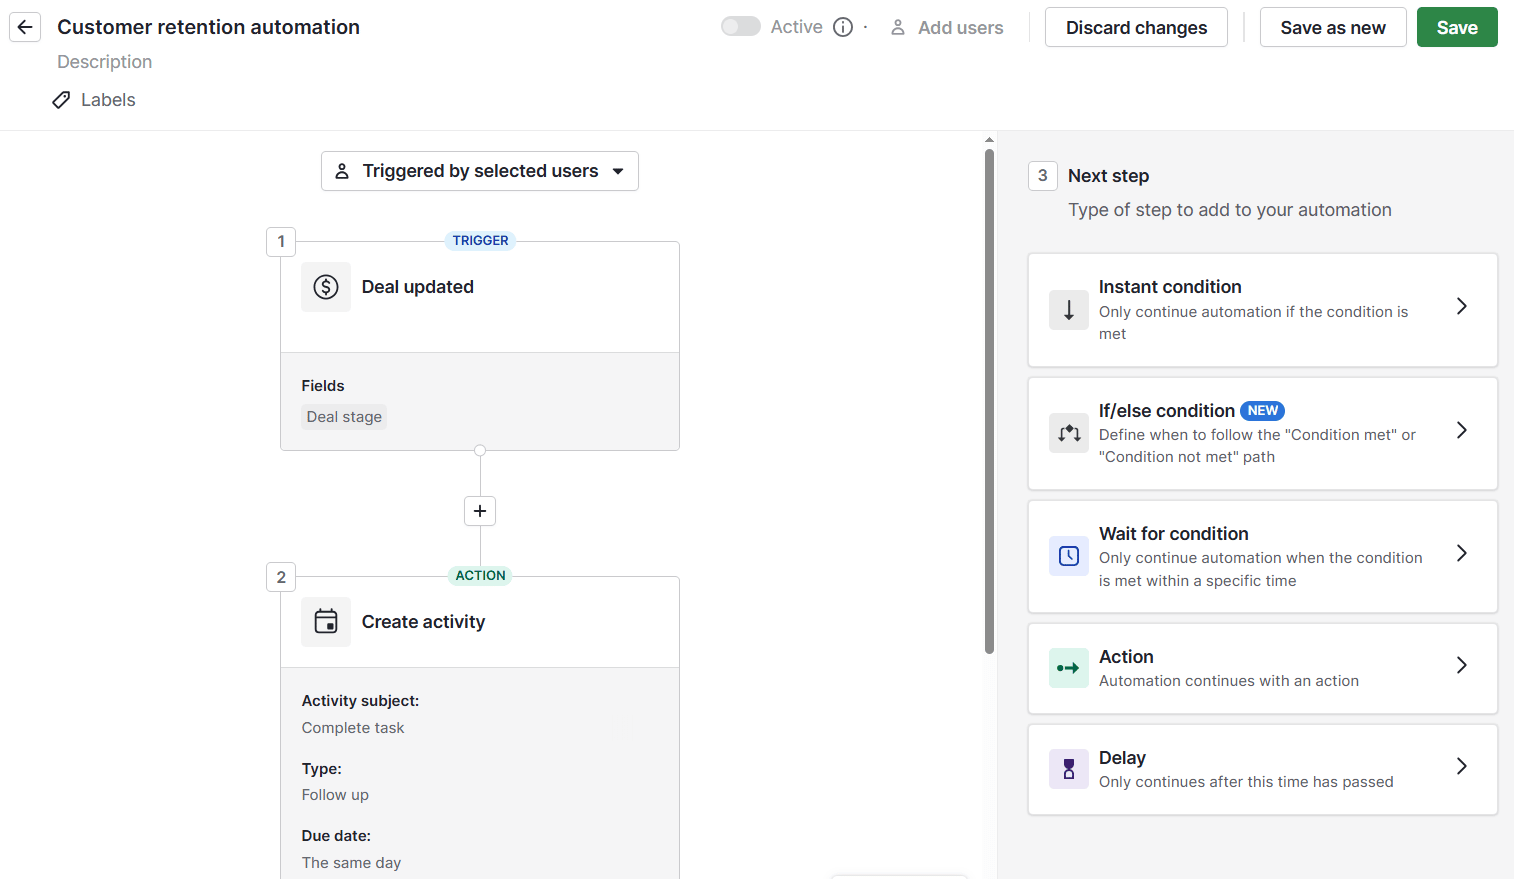Click the Instant condition down-arrow icon
Image resolution: width=1514 pixels, height=879 pixels.
1069,310
